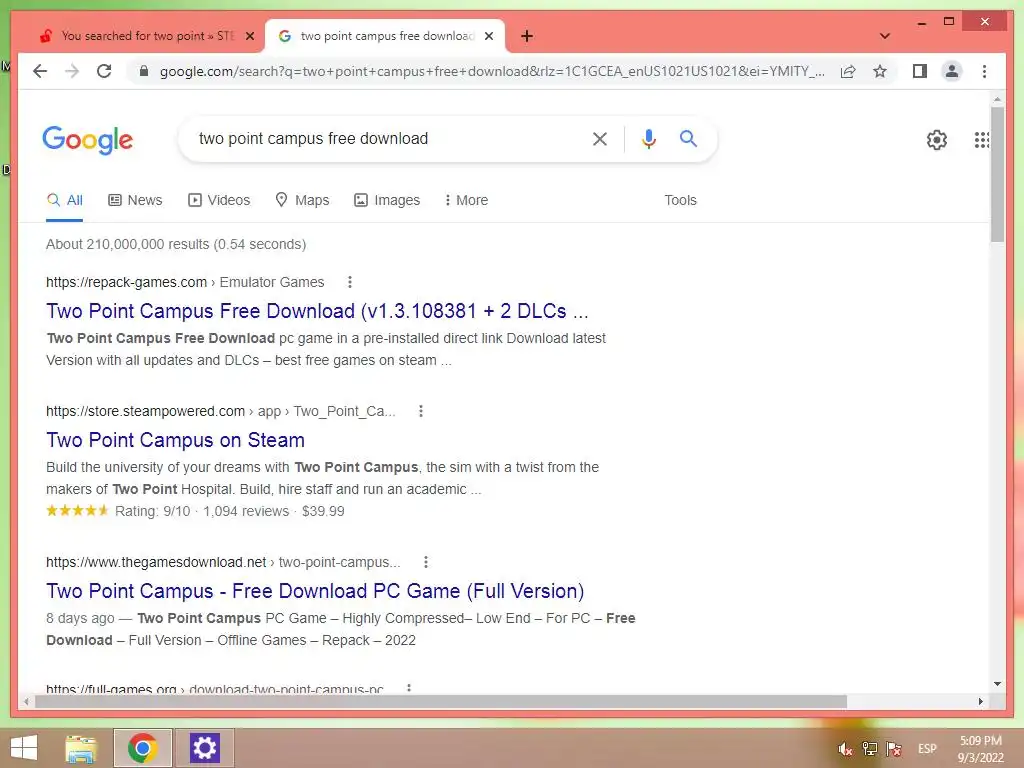1024x768 pixels.
Task: Click the muted volume tray icon
Action: pos(845,748)
